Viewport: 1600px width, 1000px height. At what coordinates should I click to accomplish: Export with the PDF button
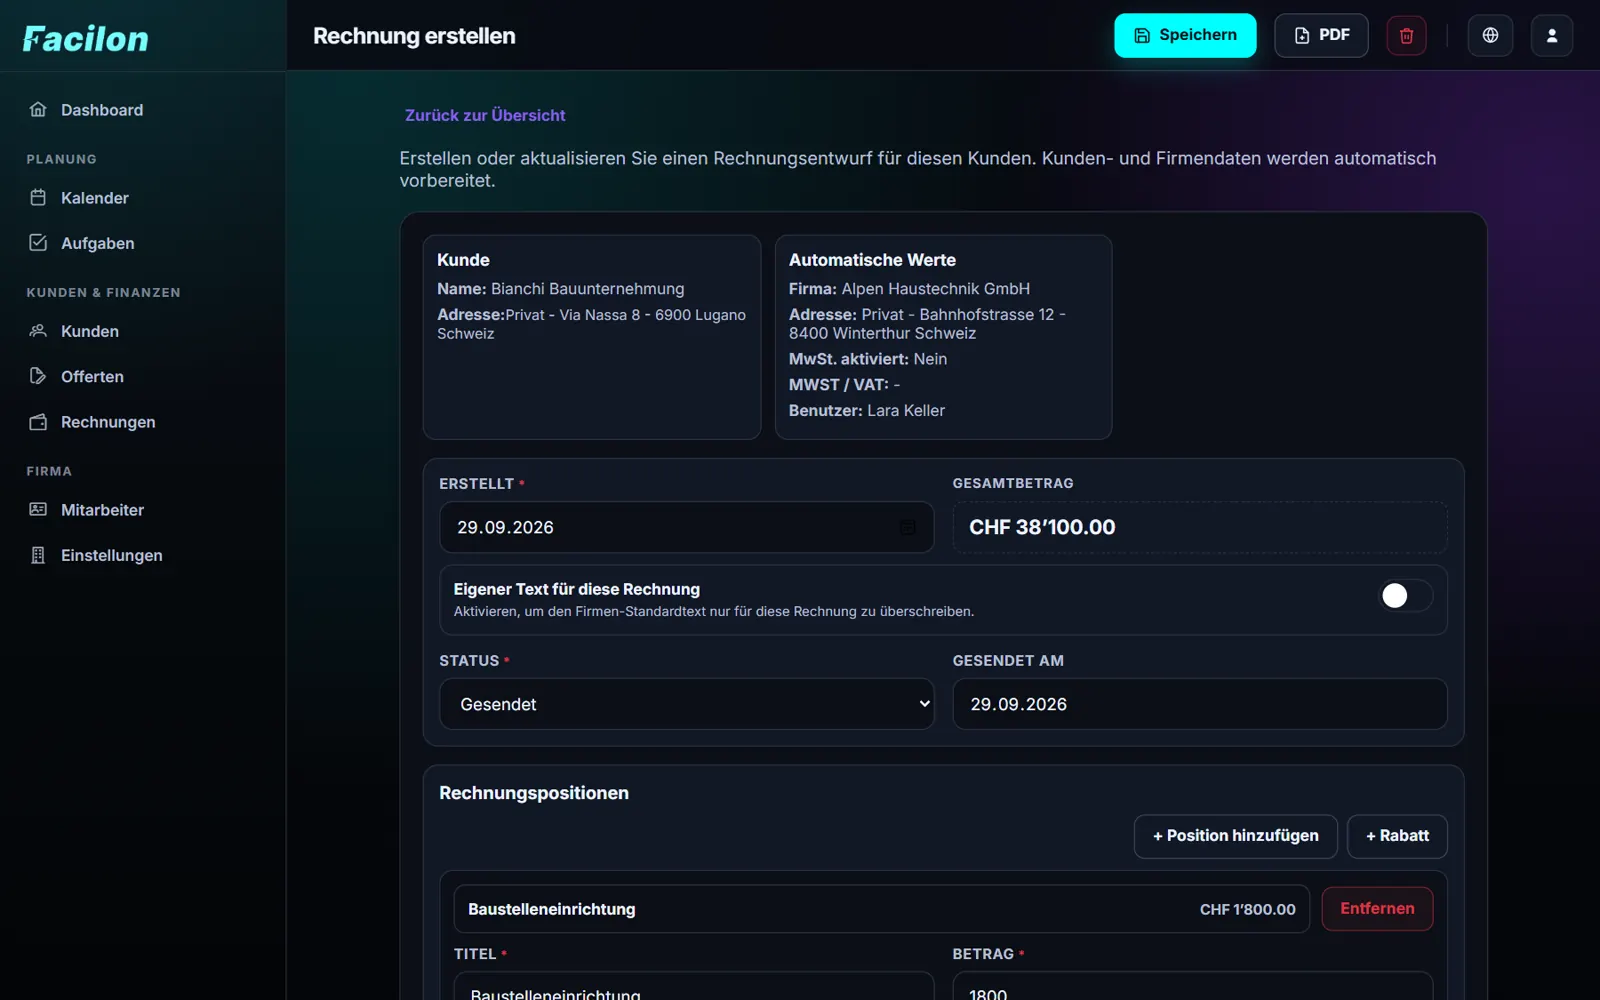click(x=1321, y=36)
